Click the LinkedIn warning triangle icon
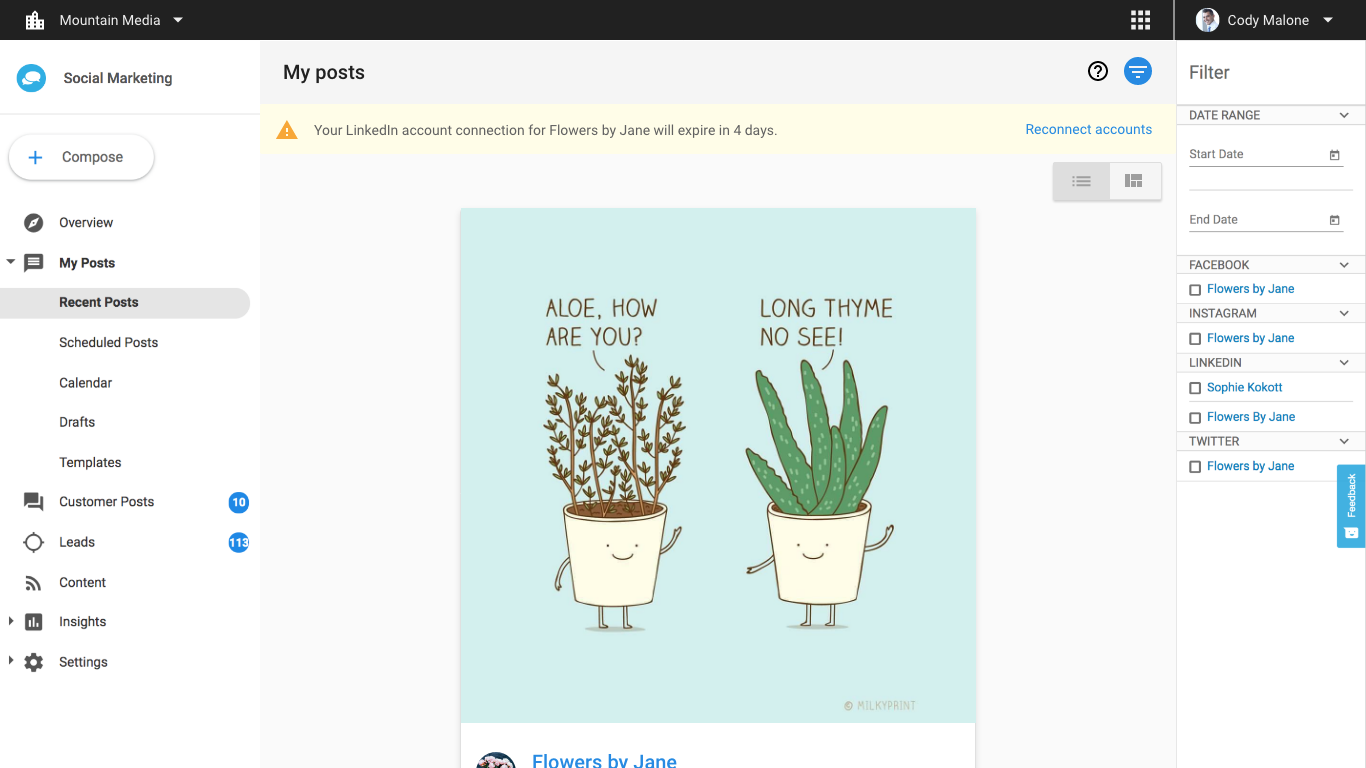Screen dimensions: 1366x768 coord(287,130)
